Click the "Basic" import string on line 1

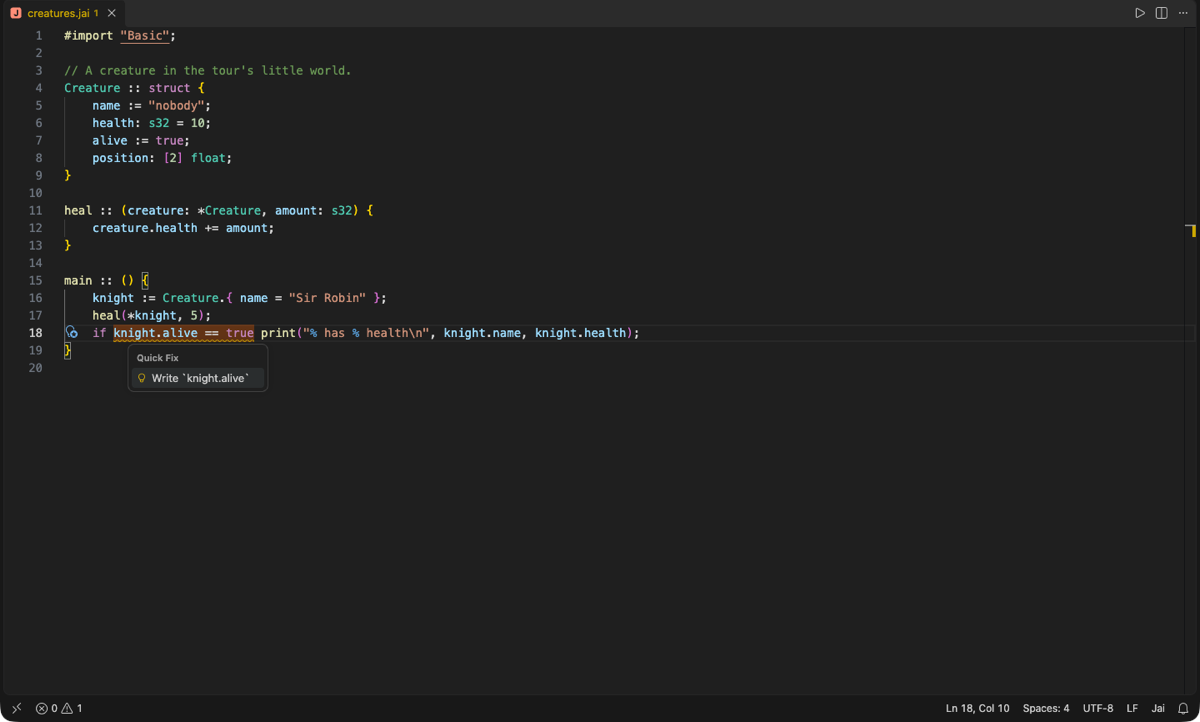(x=145, y=36)
